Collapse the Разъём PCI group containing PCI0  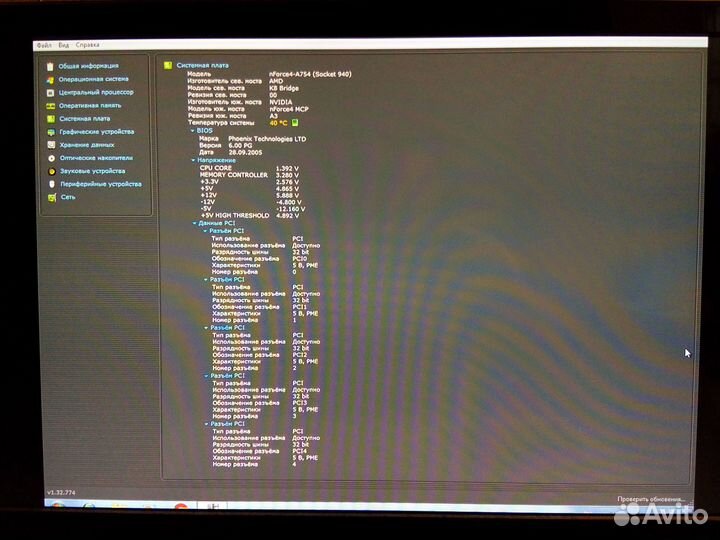(x=206, y=231)
